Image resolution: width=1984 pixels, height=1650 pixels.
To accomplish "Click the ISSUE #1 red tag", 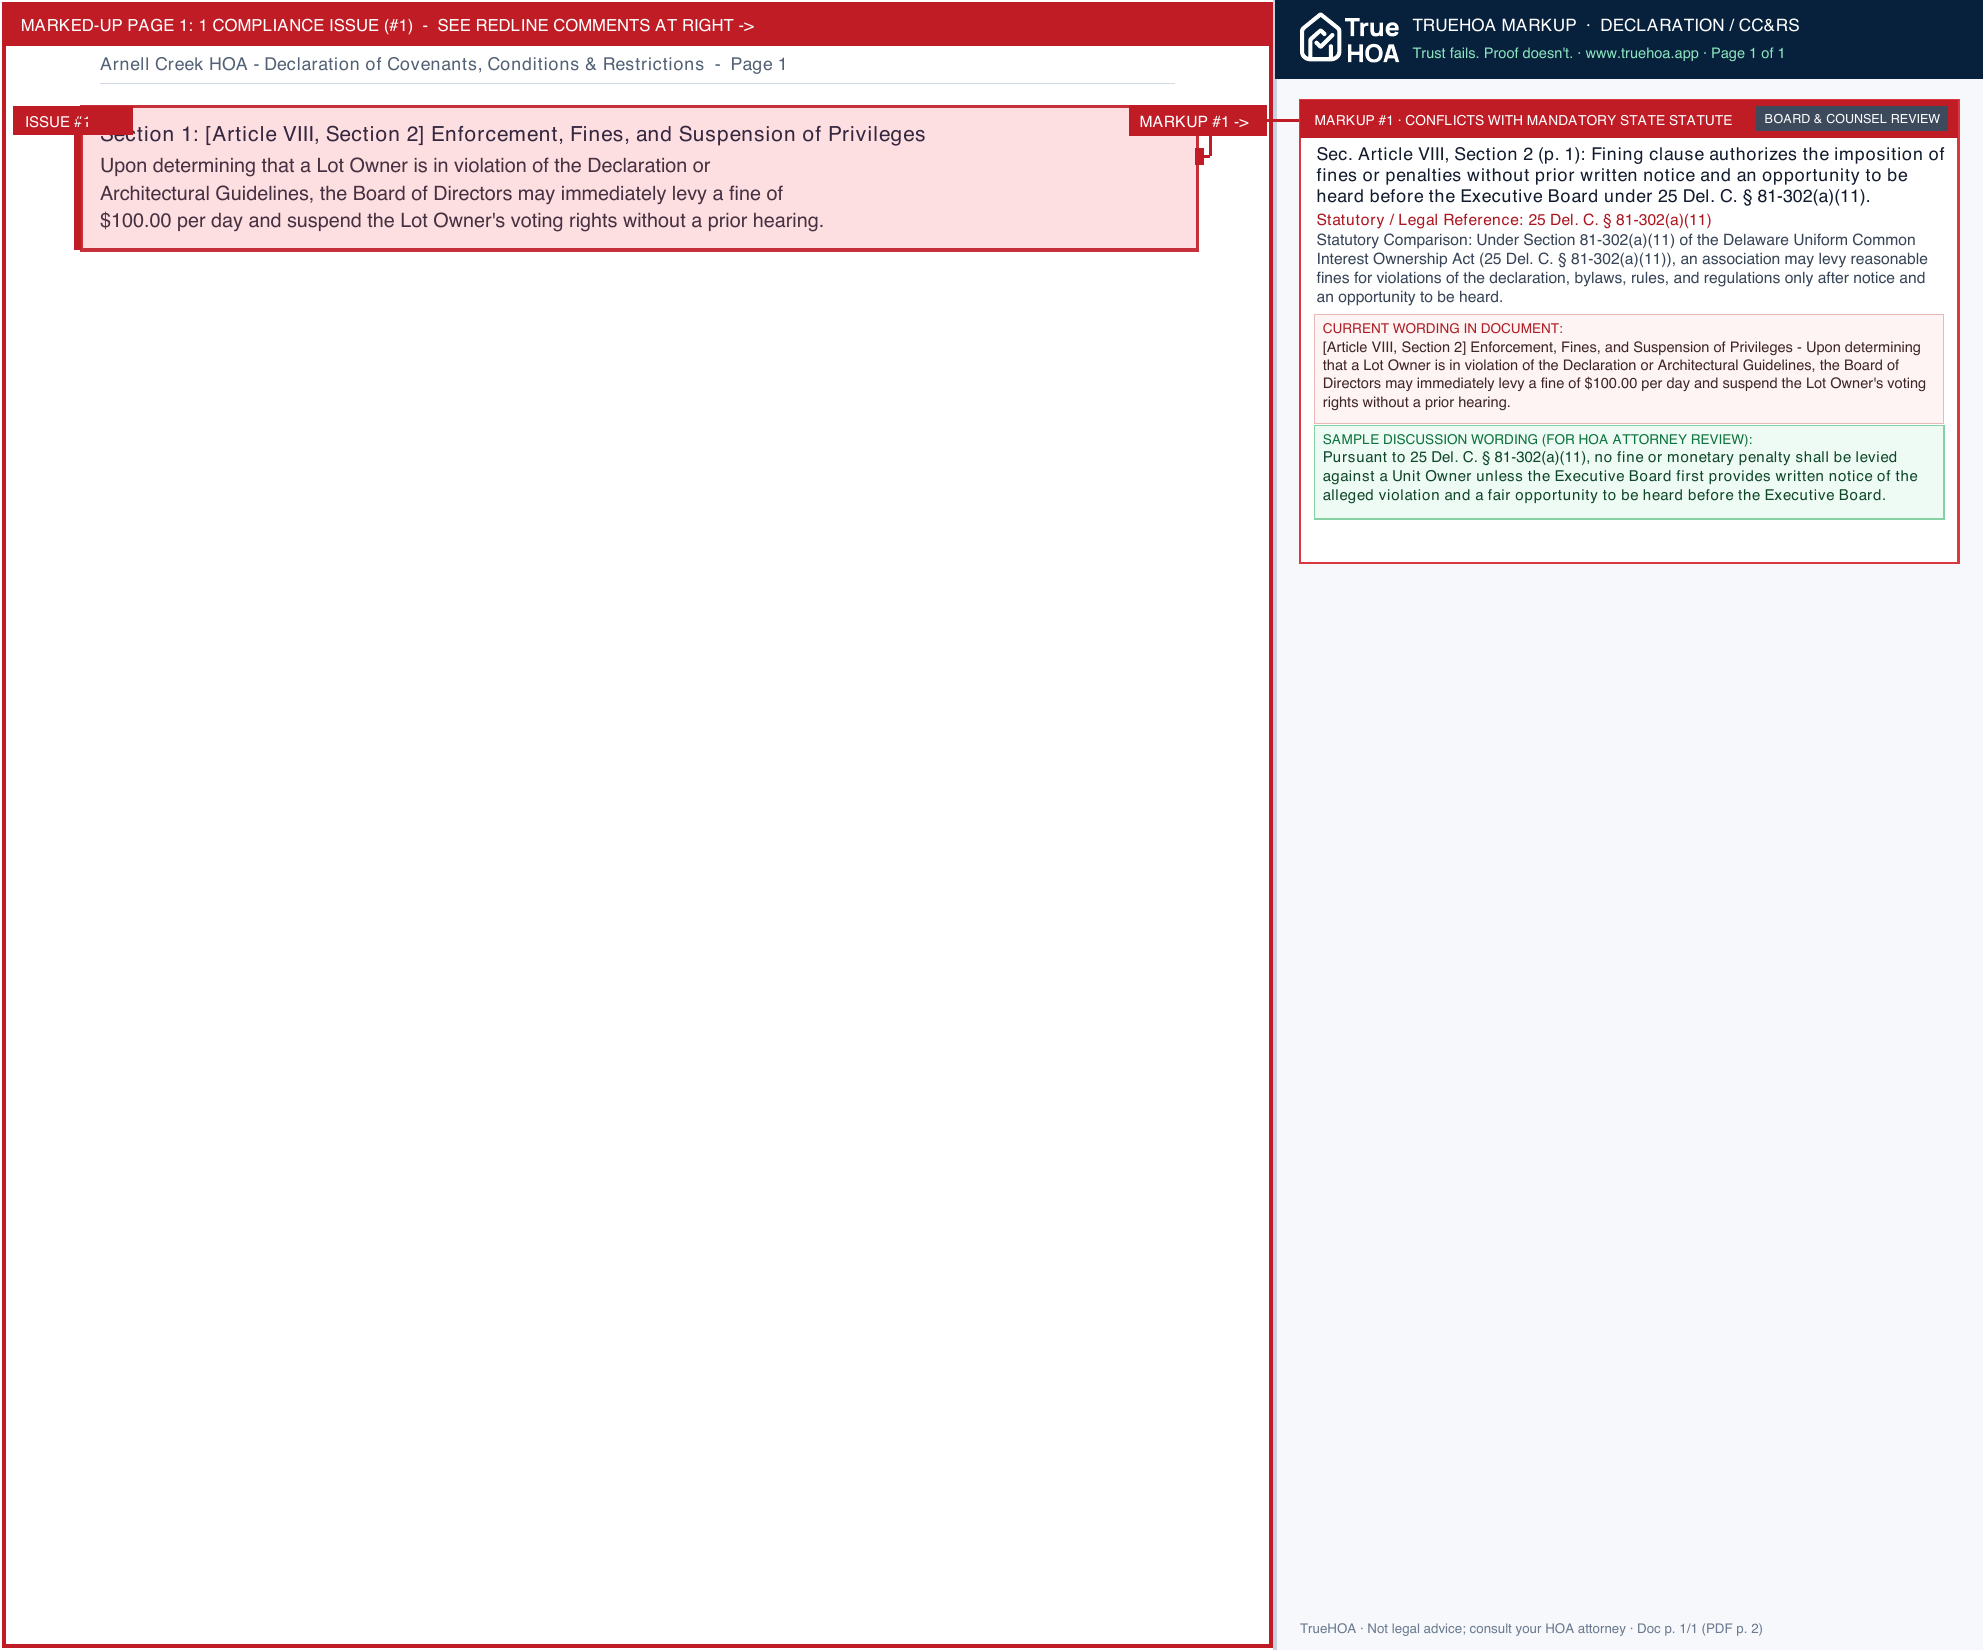I will click(x=72, y=121).
